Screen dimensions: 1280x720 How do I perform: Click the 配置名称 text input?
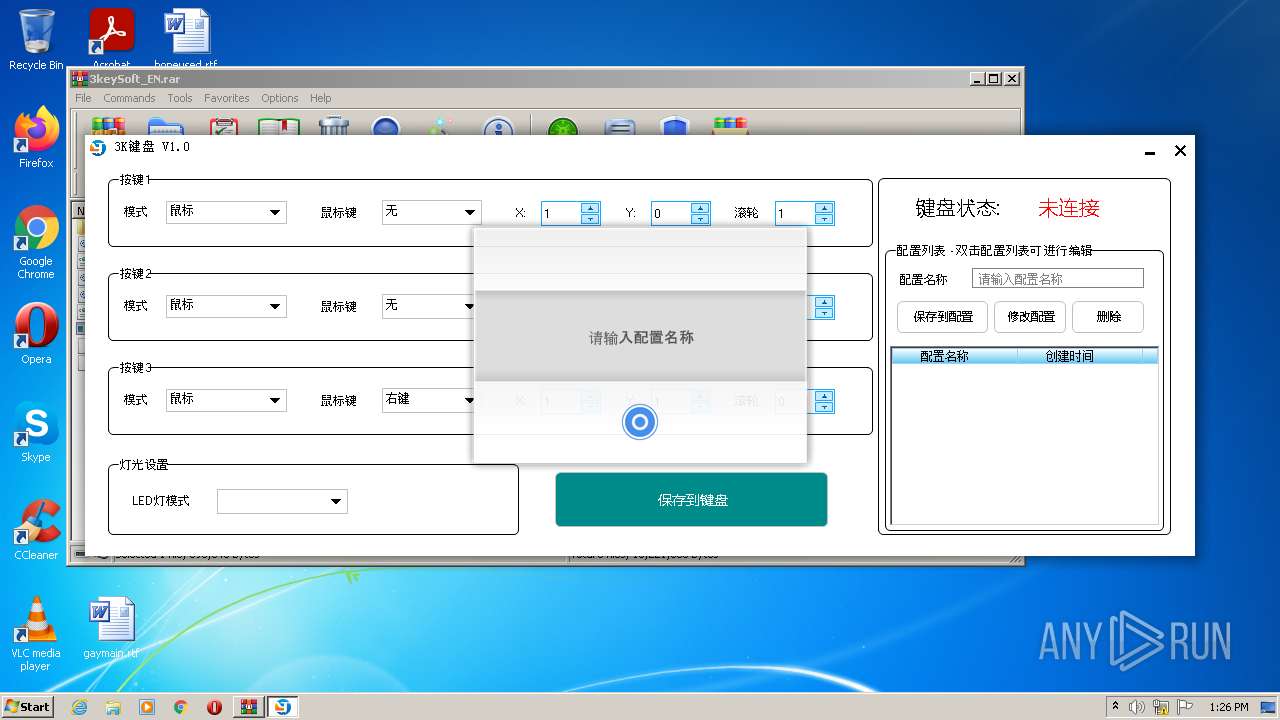click(x=1057, y=279)
